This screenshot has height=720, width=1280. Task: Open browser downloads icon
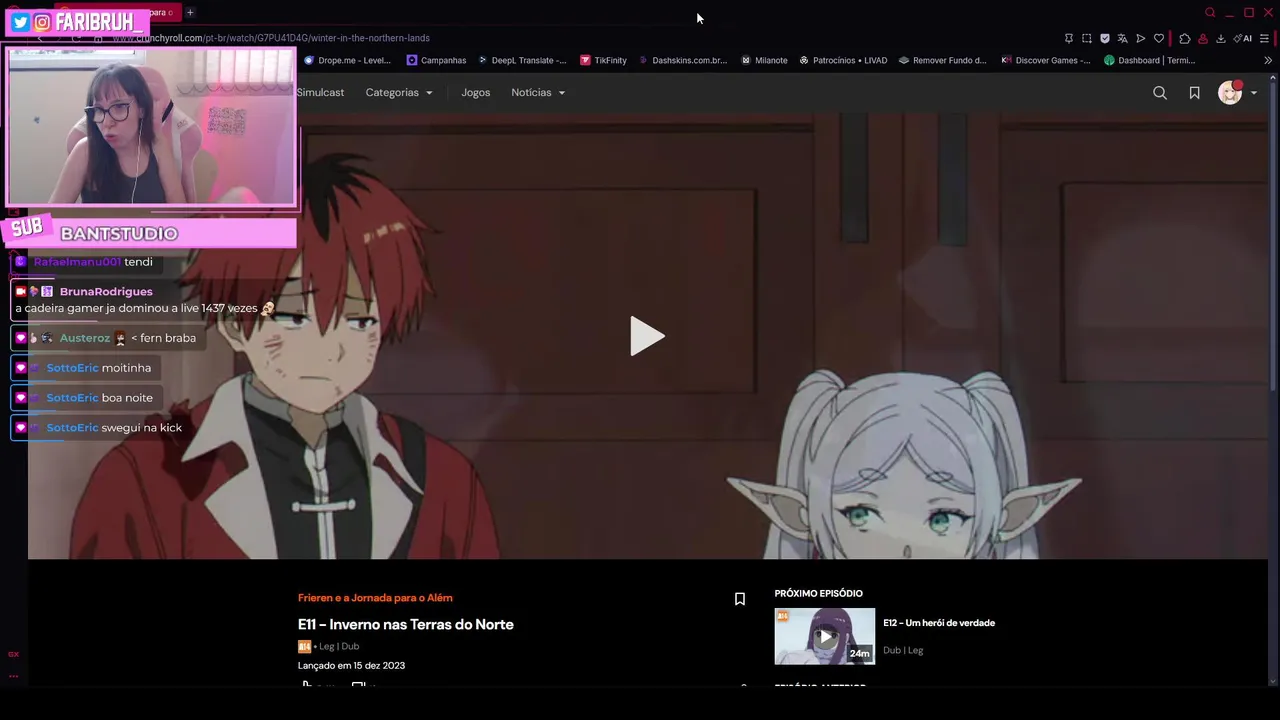[1221, 38]
